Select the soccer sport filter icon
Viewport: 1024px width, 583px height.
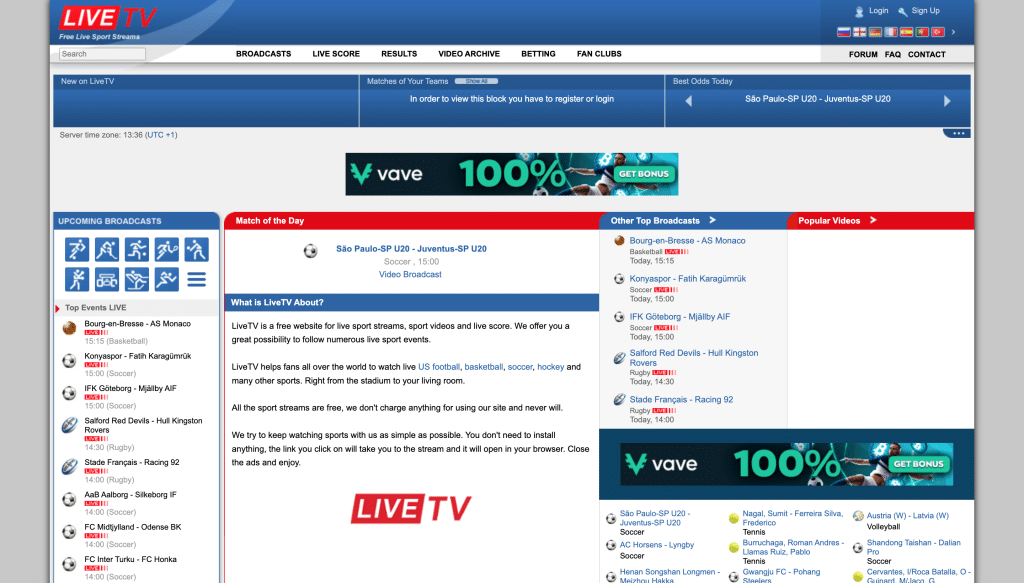77,249
